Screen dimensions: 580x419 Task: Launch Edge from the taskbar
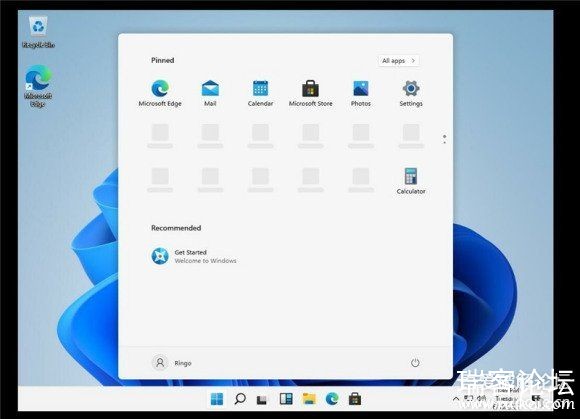(332, 399)
